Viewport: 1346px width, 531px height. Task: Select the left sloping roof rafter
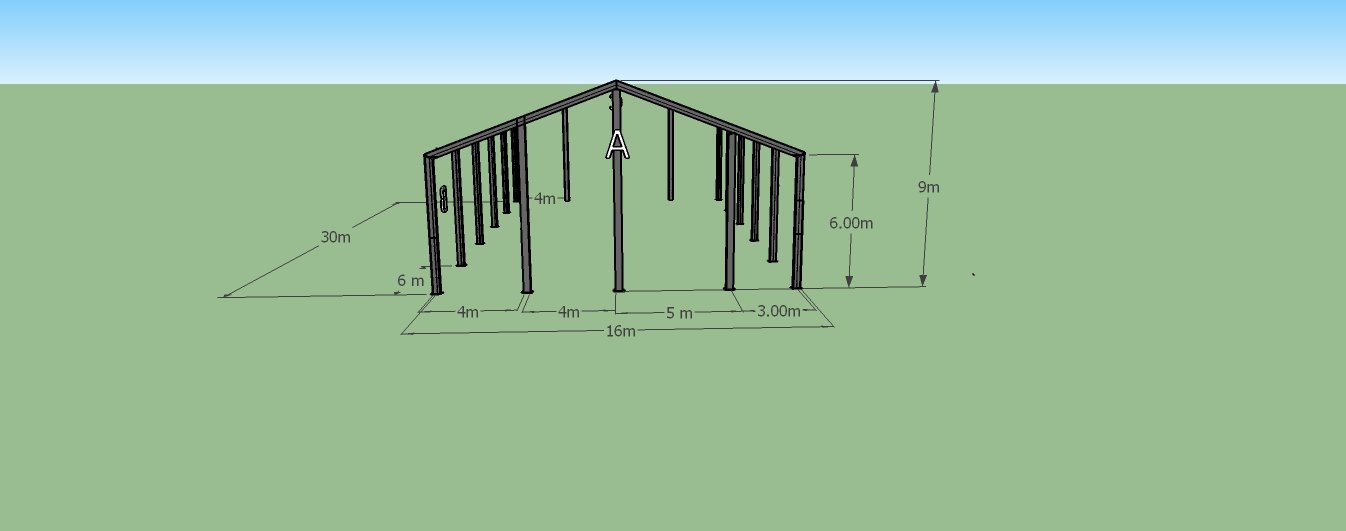[520, 118]
